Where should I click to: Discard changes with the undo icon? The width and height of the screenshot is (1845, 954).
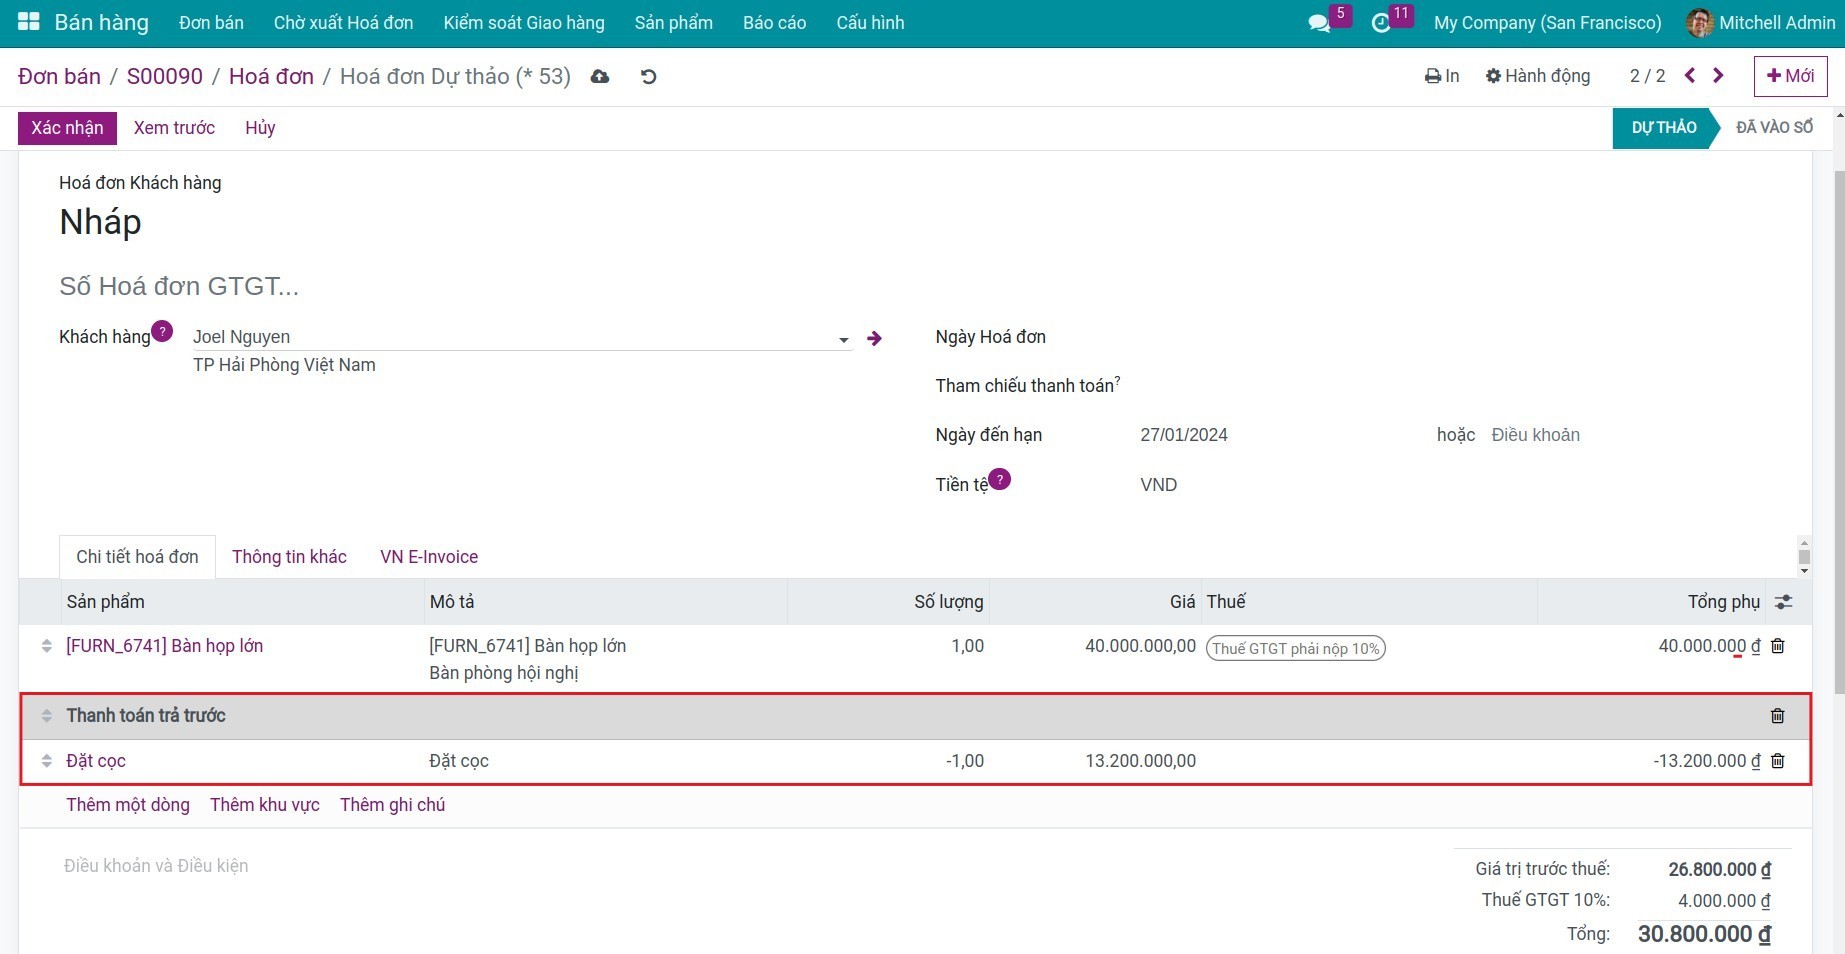tap(649, 77)
